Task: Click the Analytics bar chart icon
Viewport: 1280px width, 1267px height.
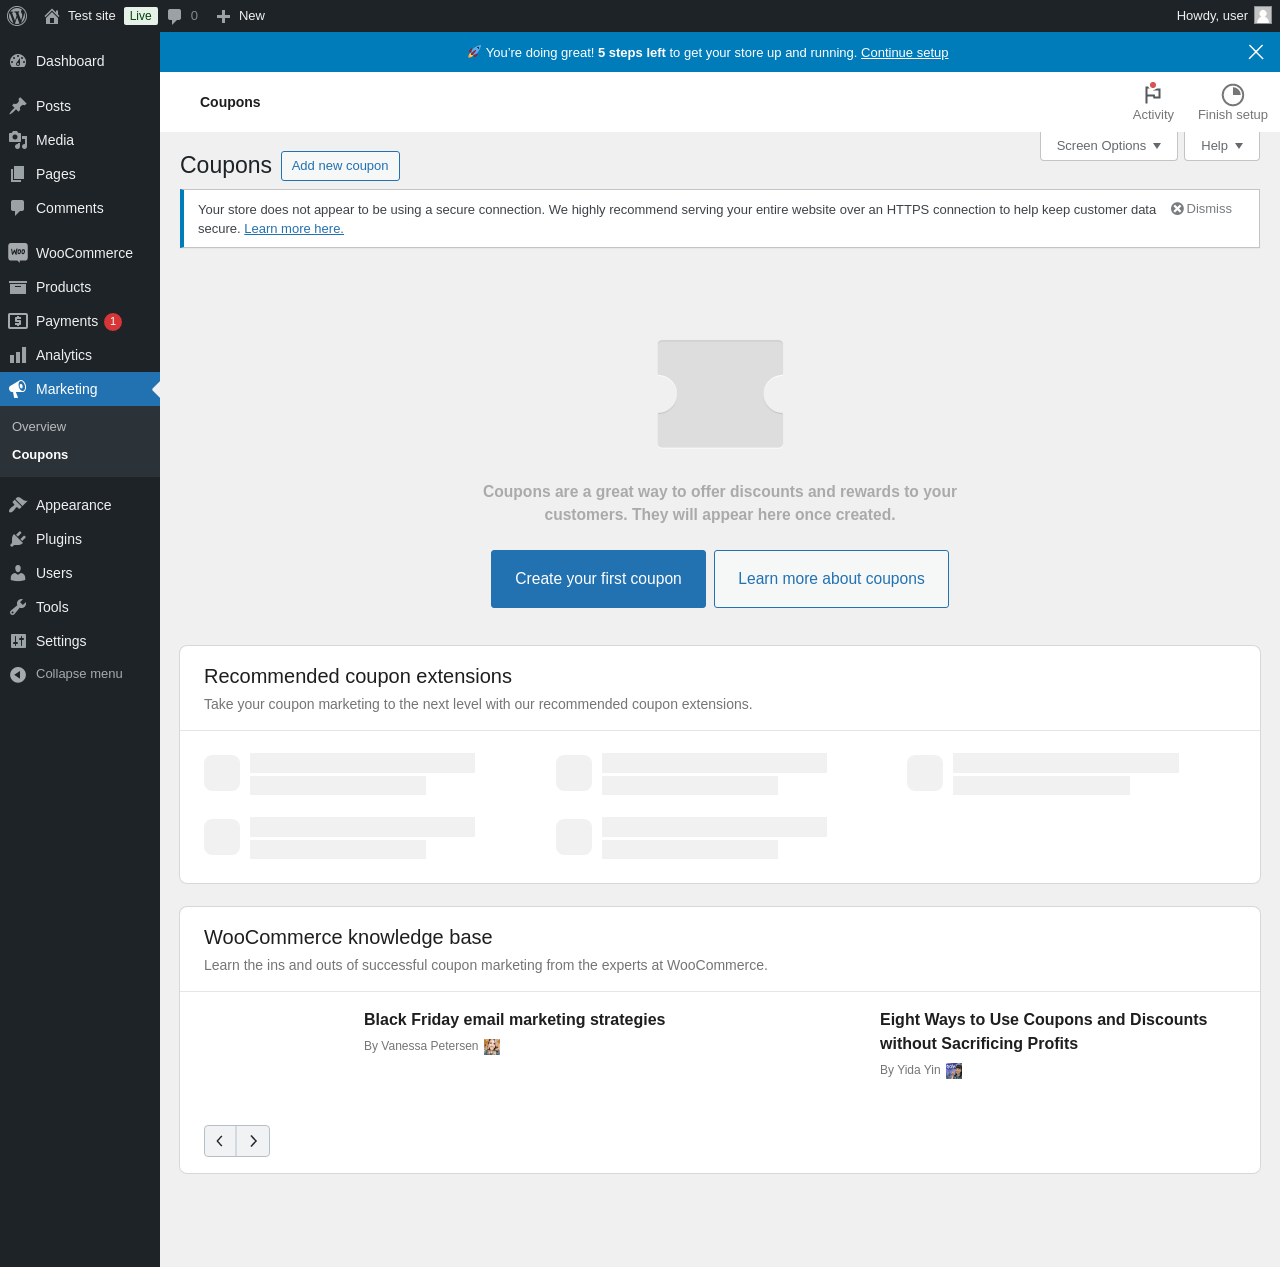Action: 18,355
